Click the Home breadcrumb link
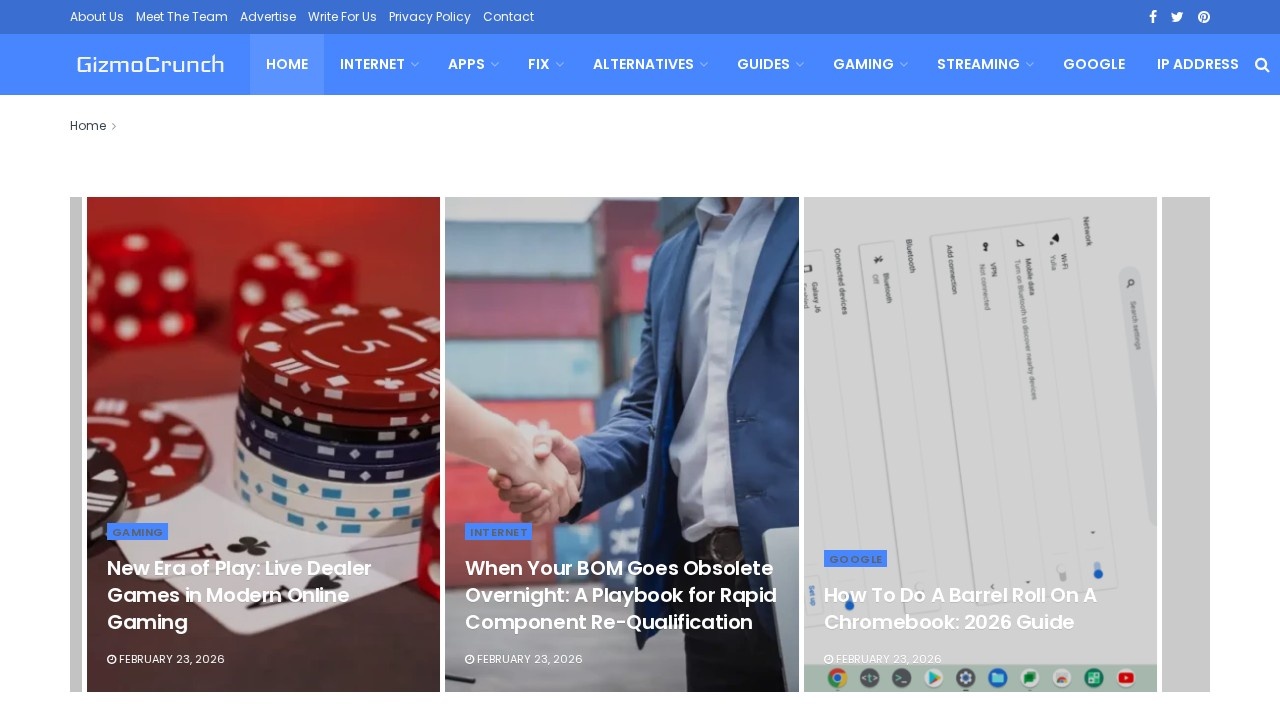The height and width of the screenshot is (720, 1280). pos(88,126)
